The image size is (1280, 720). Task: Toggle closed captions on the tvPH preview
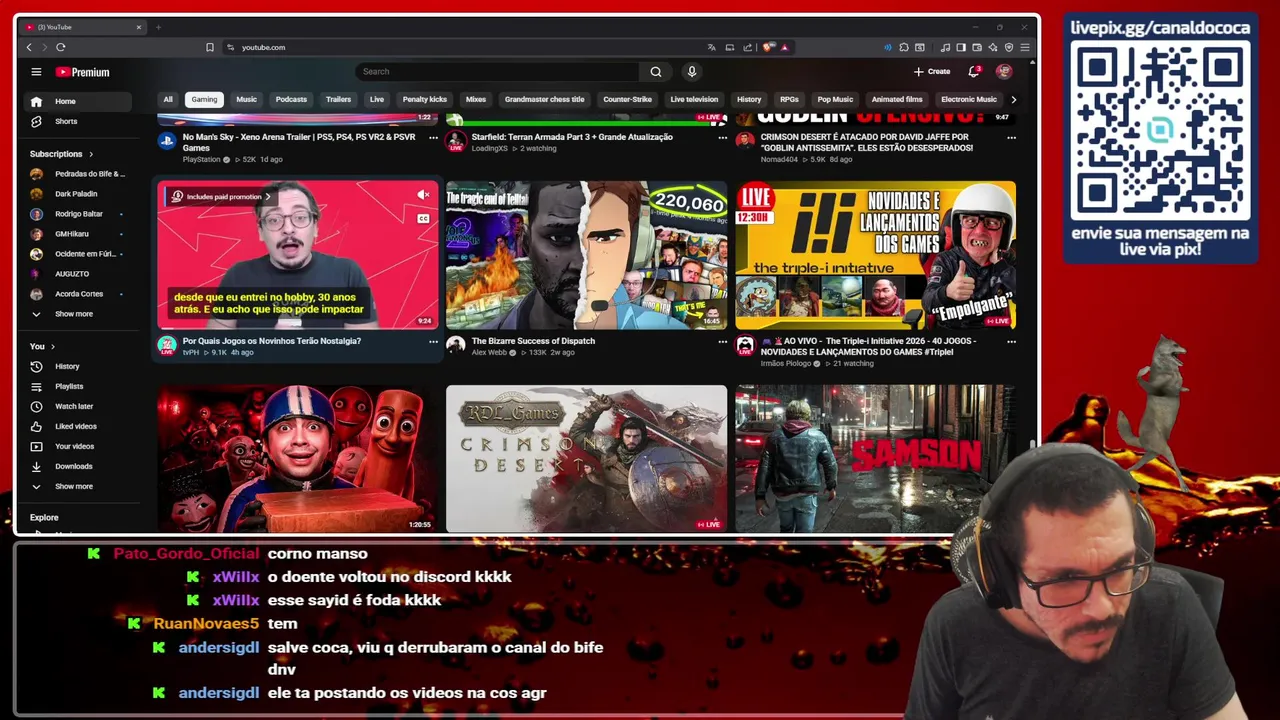click(x=423, y=218)
